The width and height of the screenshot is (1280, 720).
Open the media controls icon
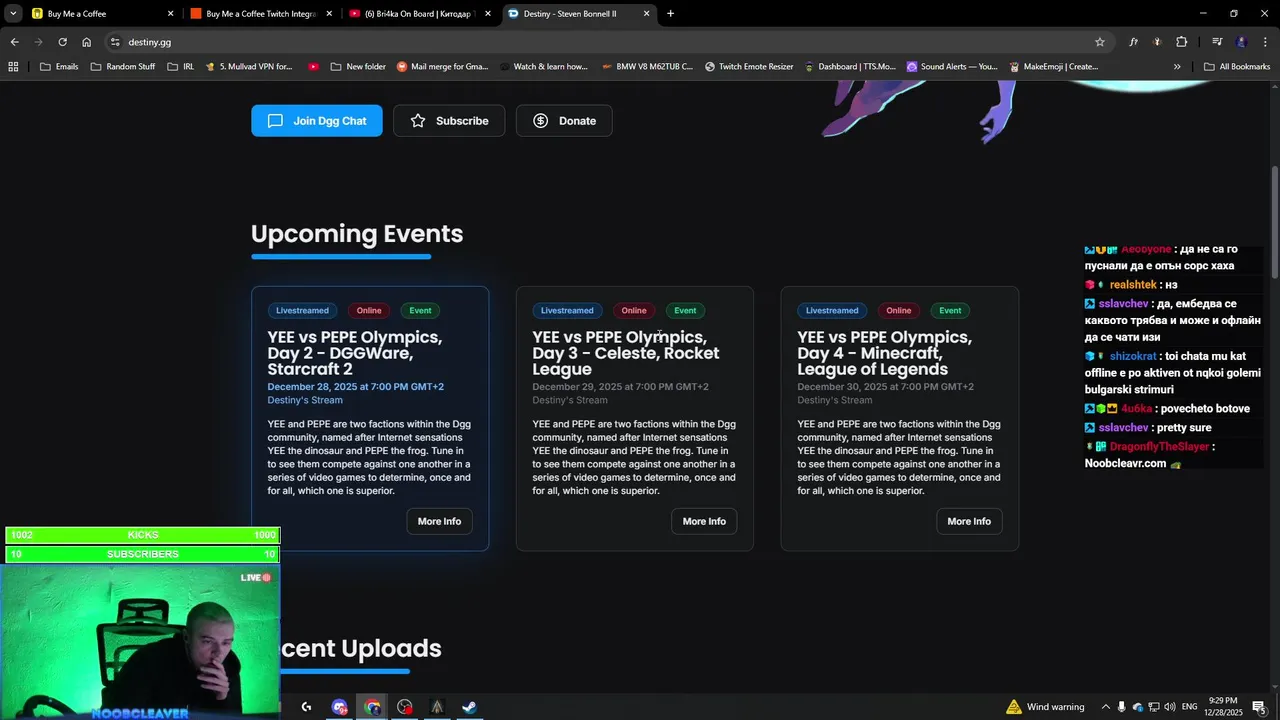point(1217,42)
